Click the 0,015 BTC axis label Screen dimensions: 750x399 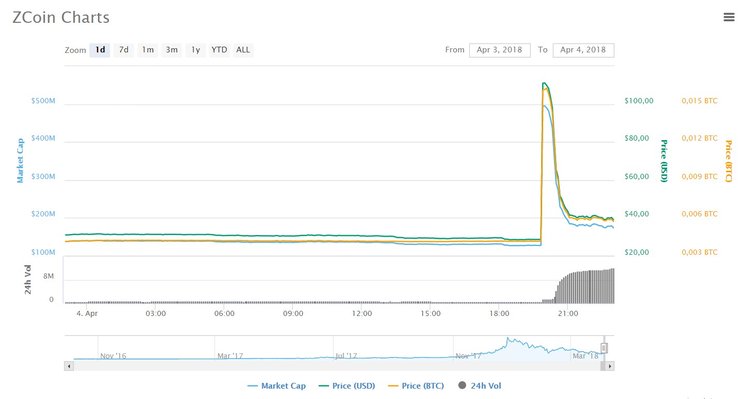pyautogui.click(x=699, y=101)
